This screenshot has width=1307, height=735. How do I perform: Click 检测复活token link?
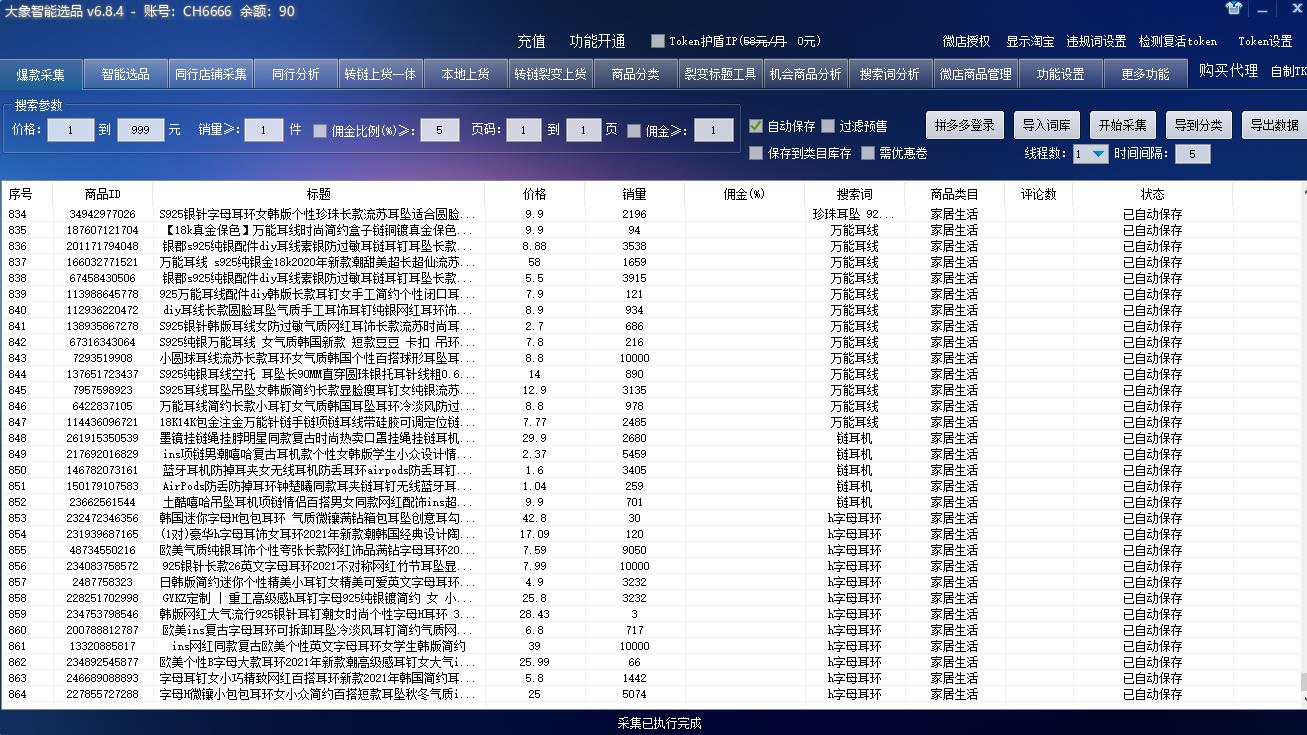1178,41
